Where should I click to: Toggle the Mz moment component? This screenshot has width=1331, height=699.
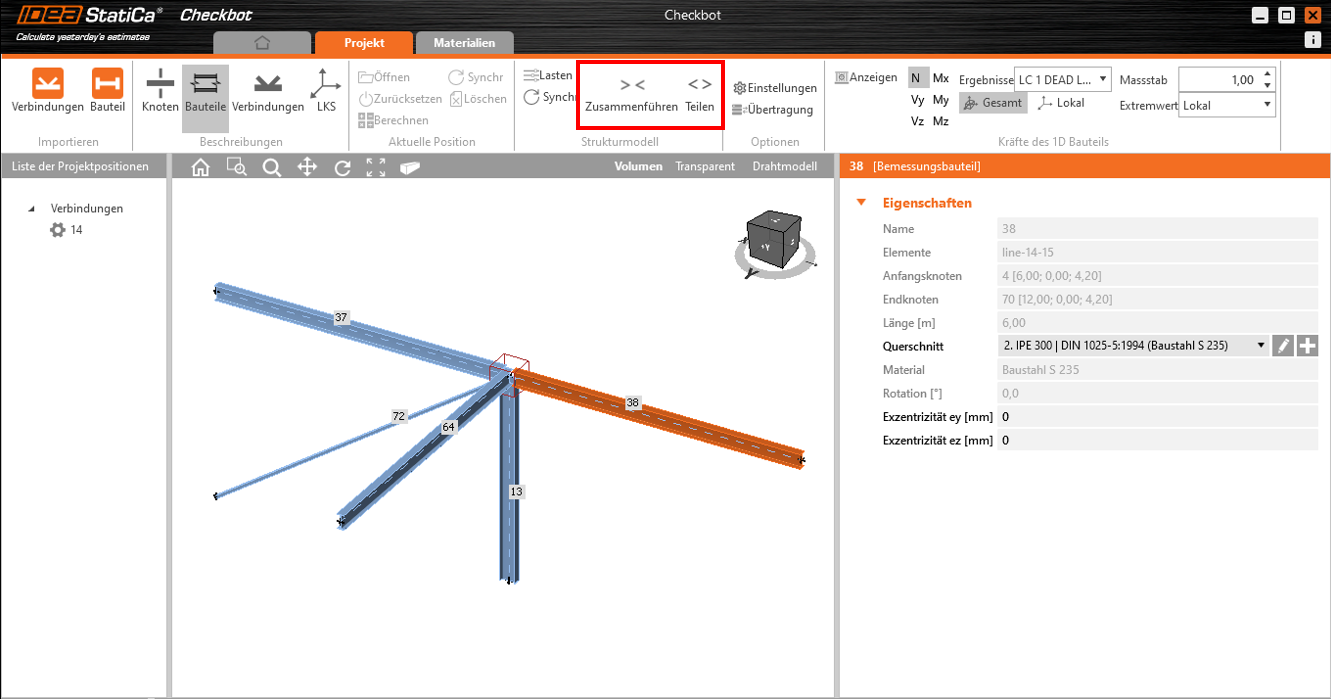(x=941, y=121)
